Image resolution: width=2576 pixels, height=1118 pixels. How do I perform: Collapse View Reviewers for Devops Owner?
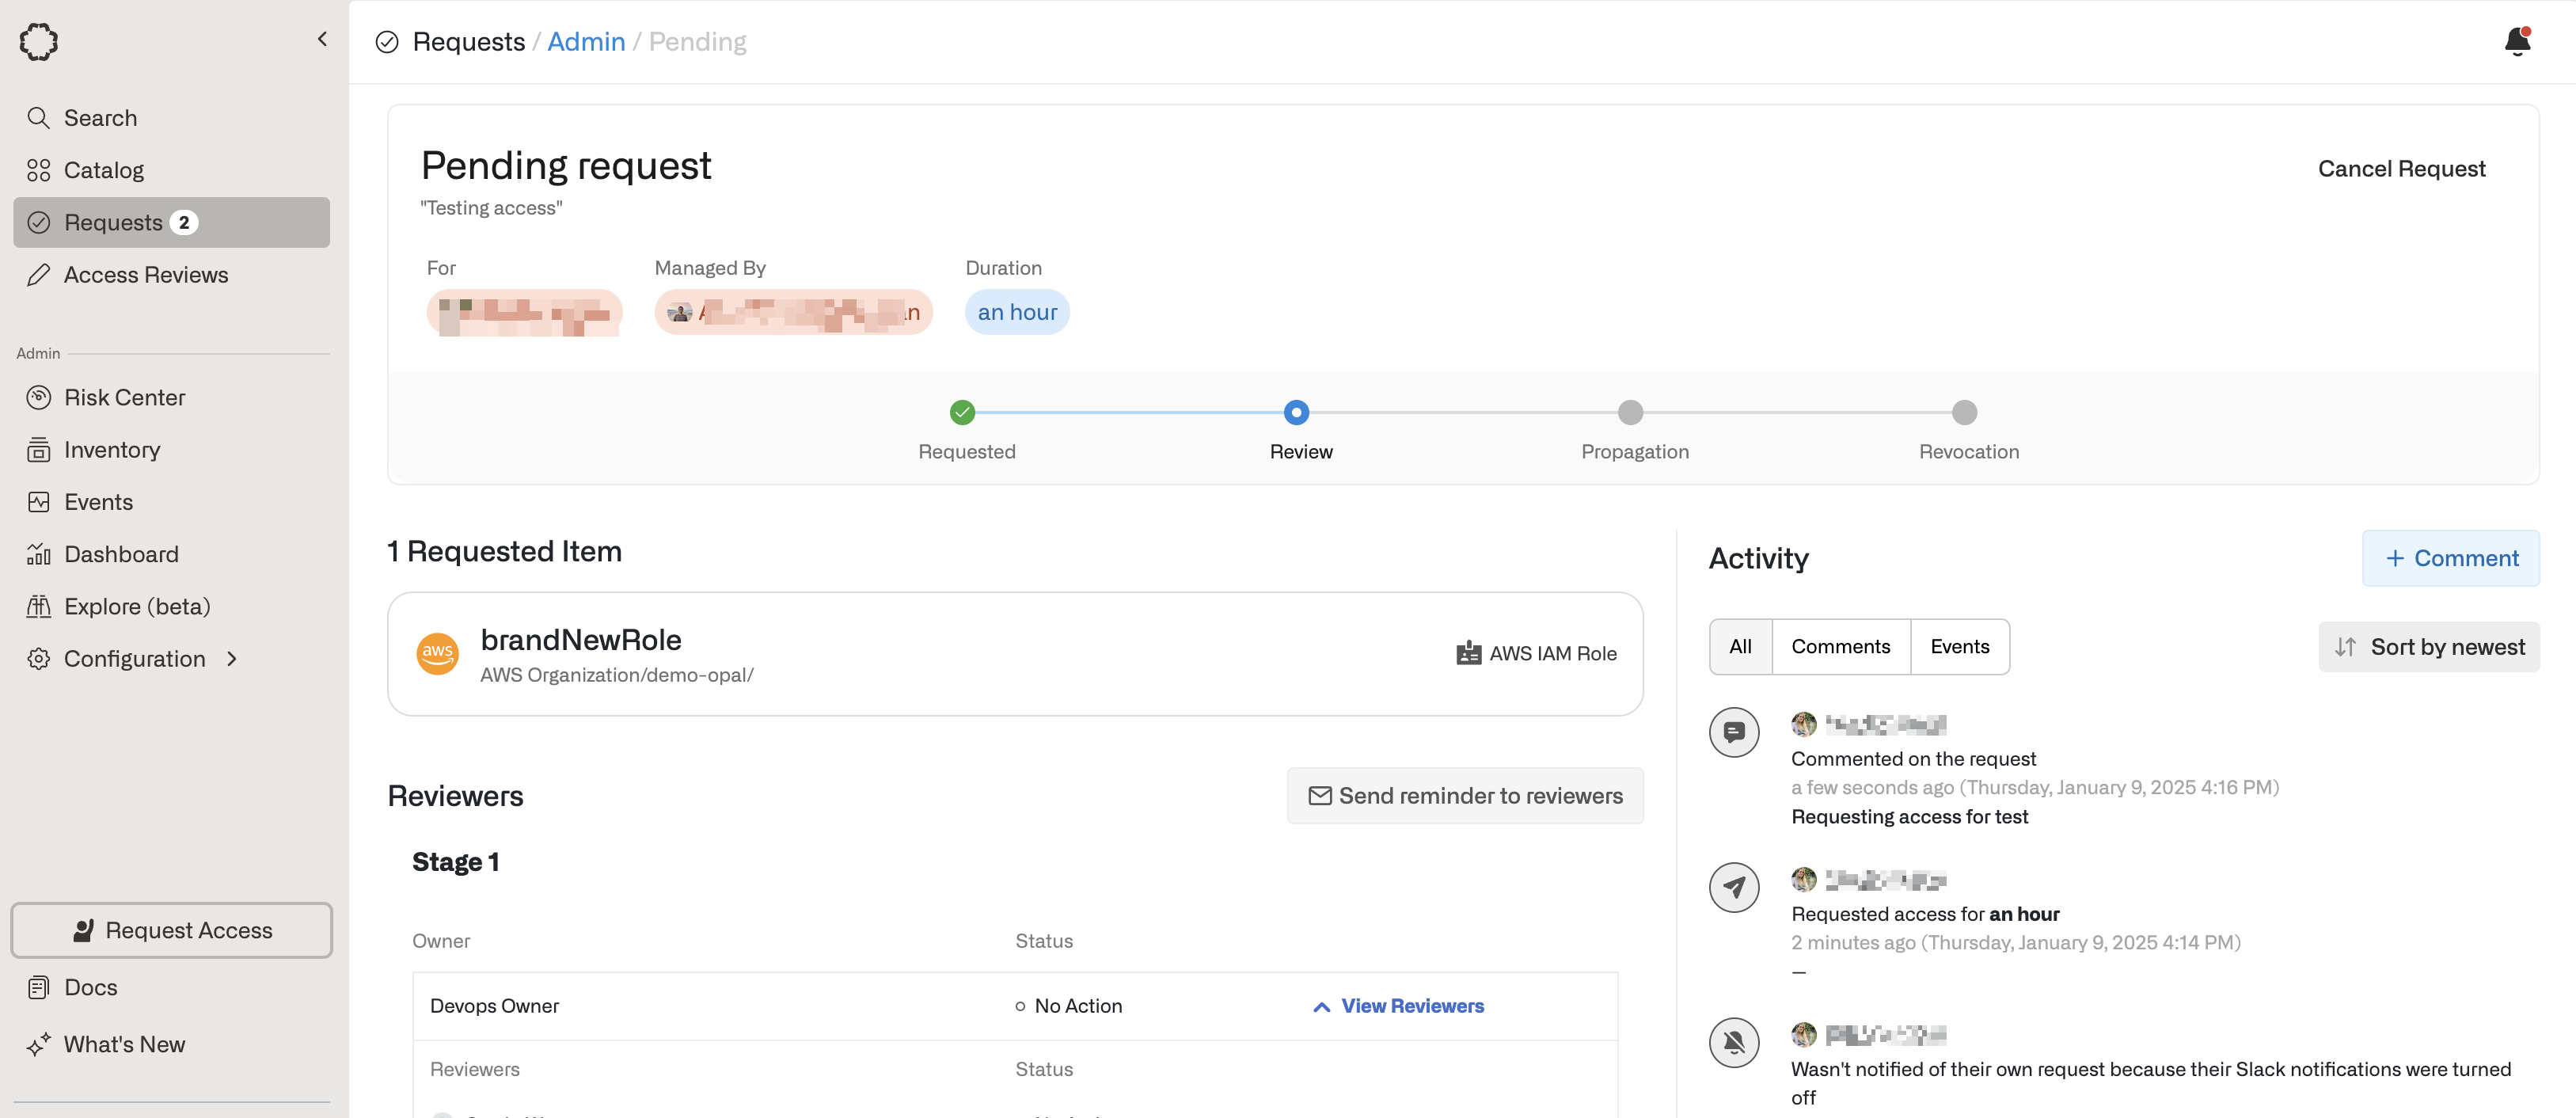click(1398, 1006)
